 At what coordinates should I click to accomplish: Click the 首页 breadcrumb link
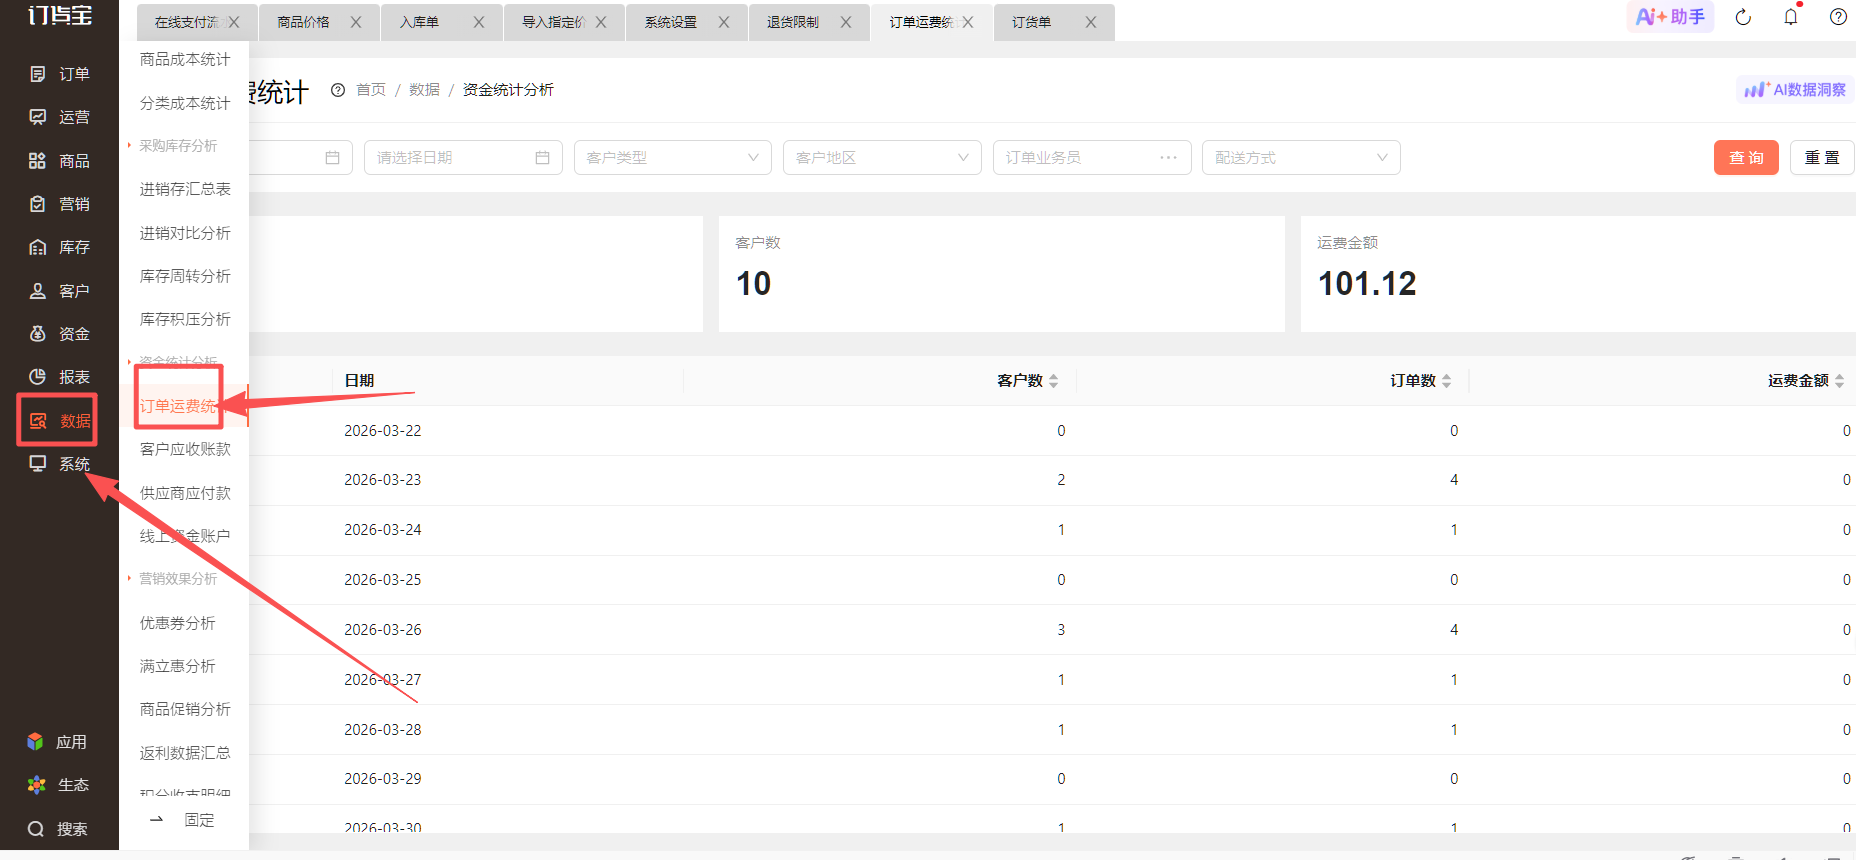pyautogui.click(x=371, y=90)
